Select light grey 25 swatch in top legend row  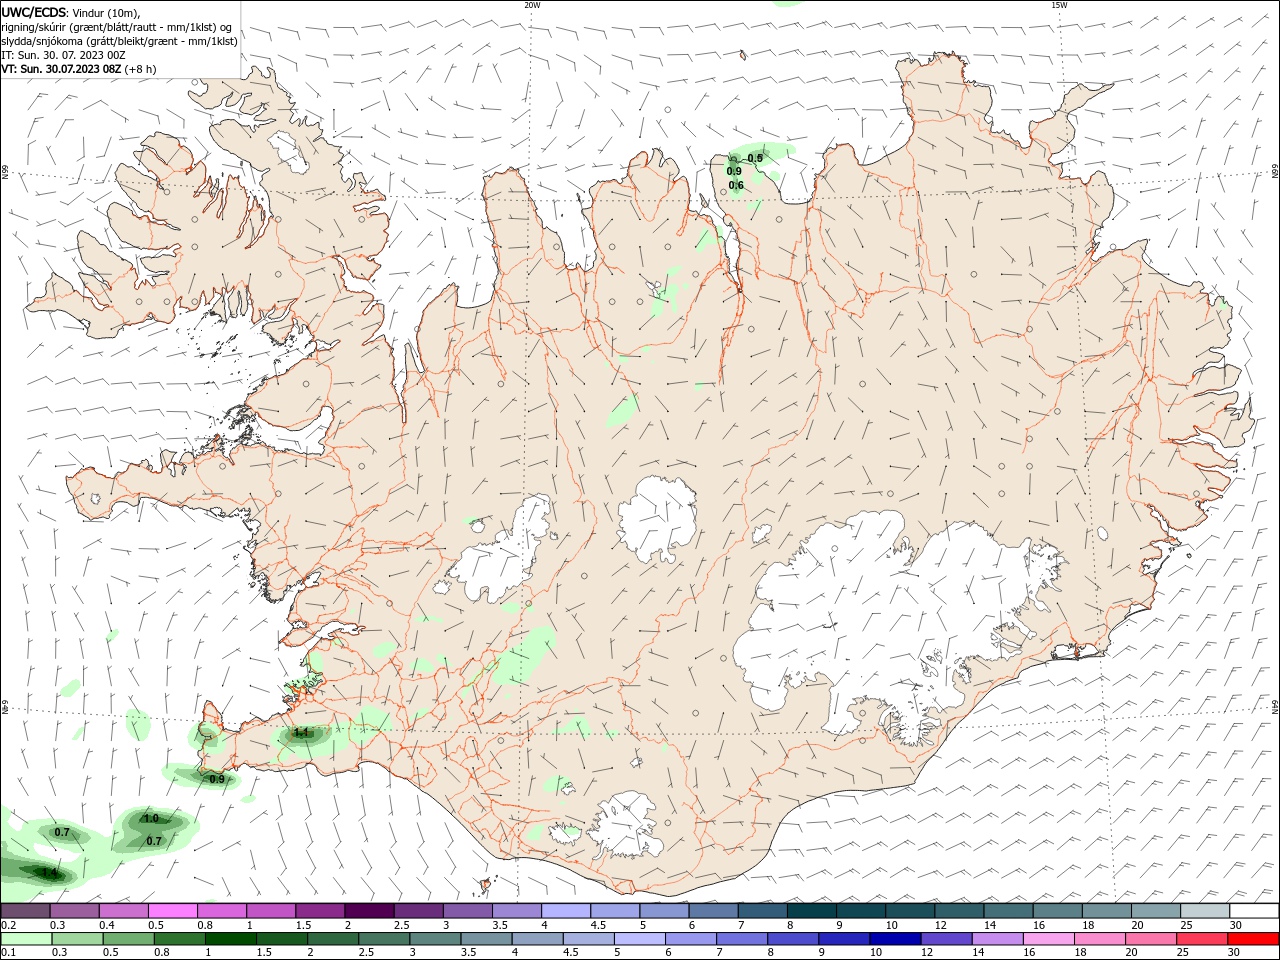click(1205, 911)
